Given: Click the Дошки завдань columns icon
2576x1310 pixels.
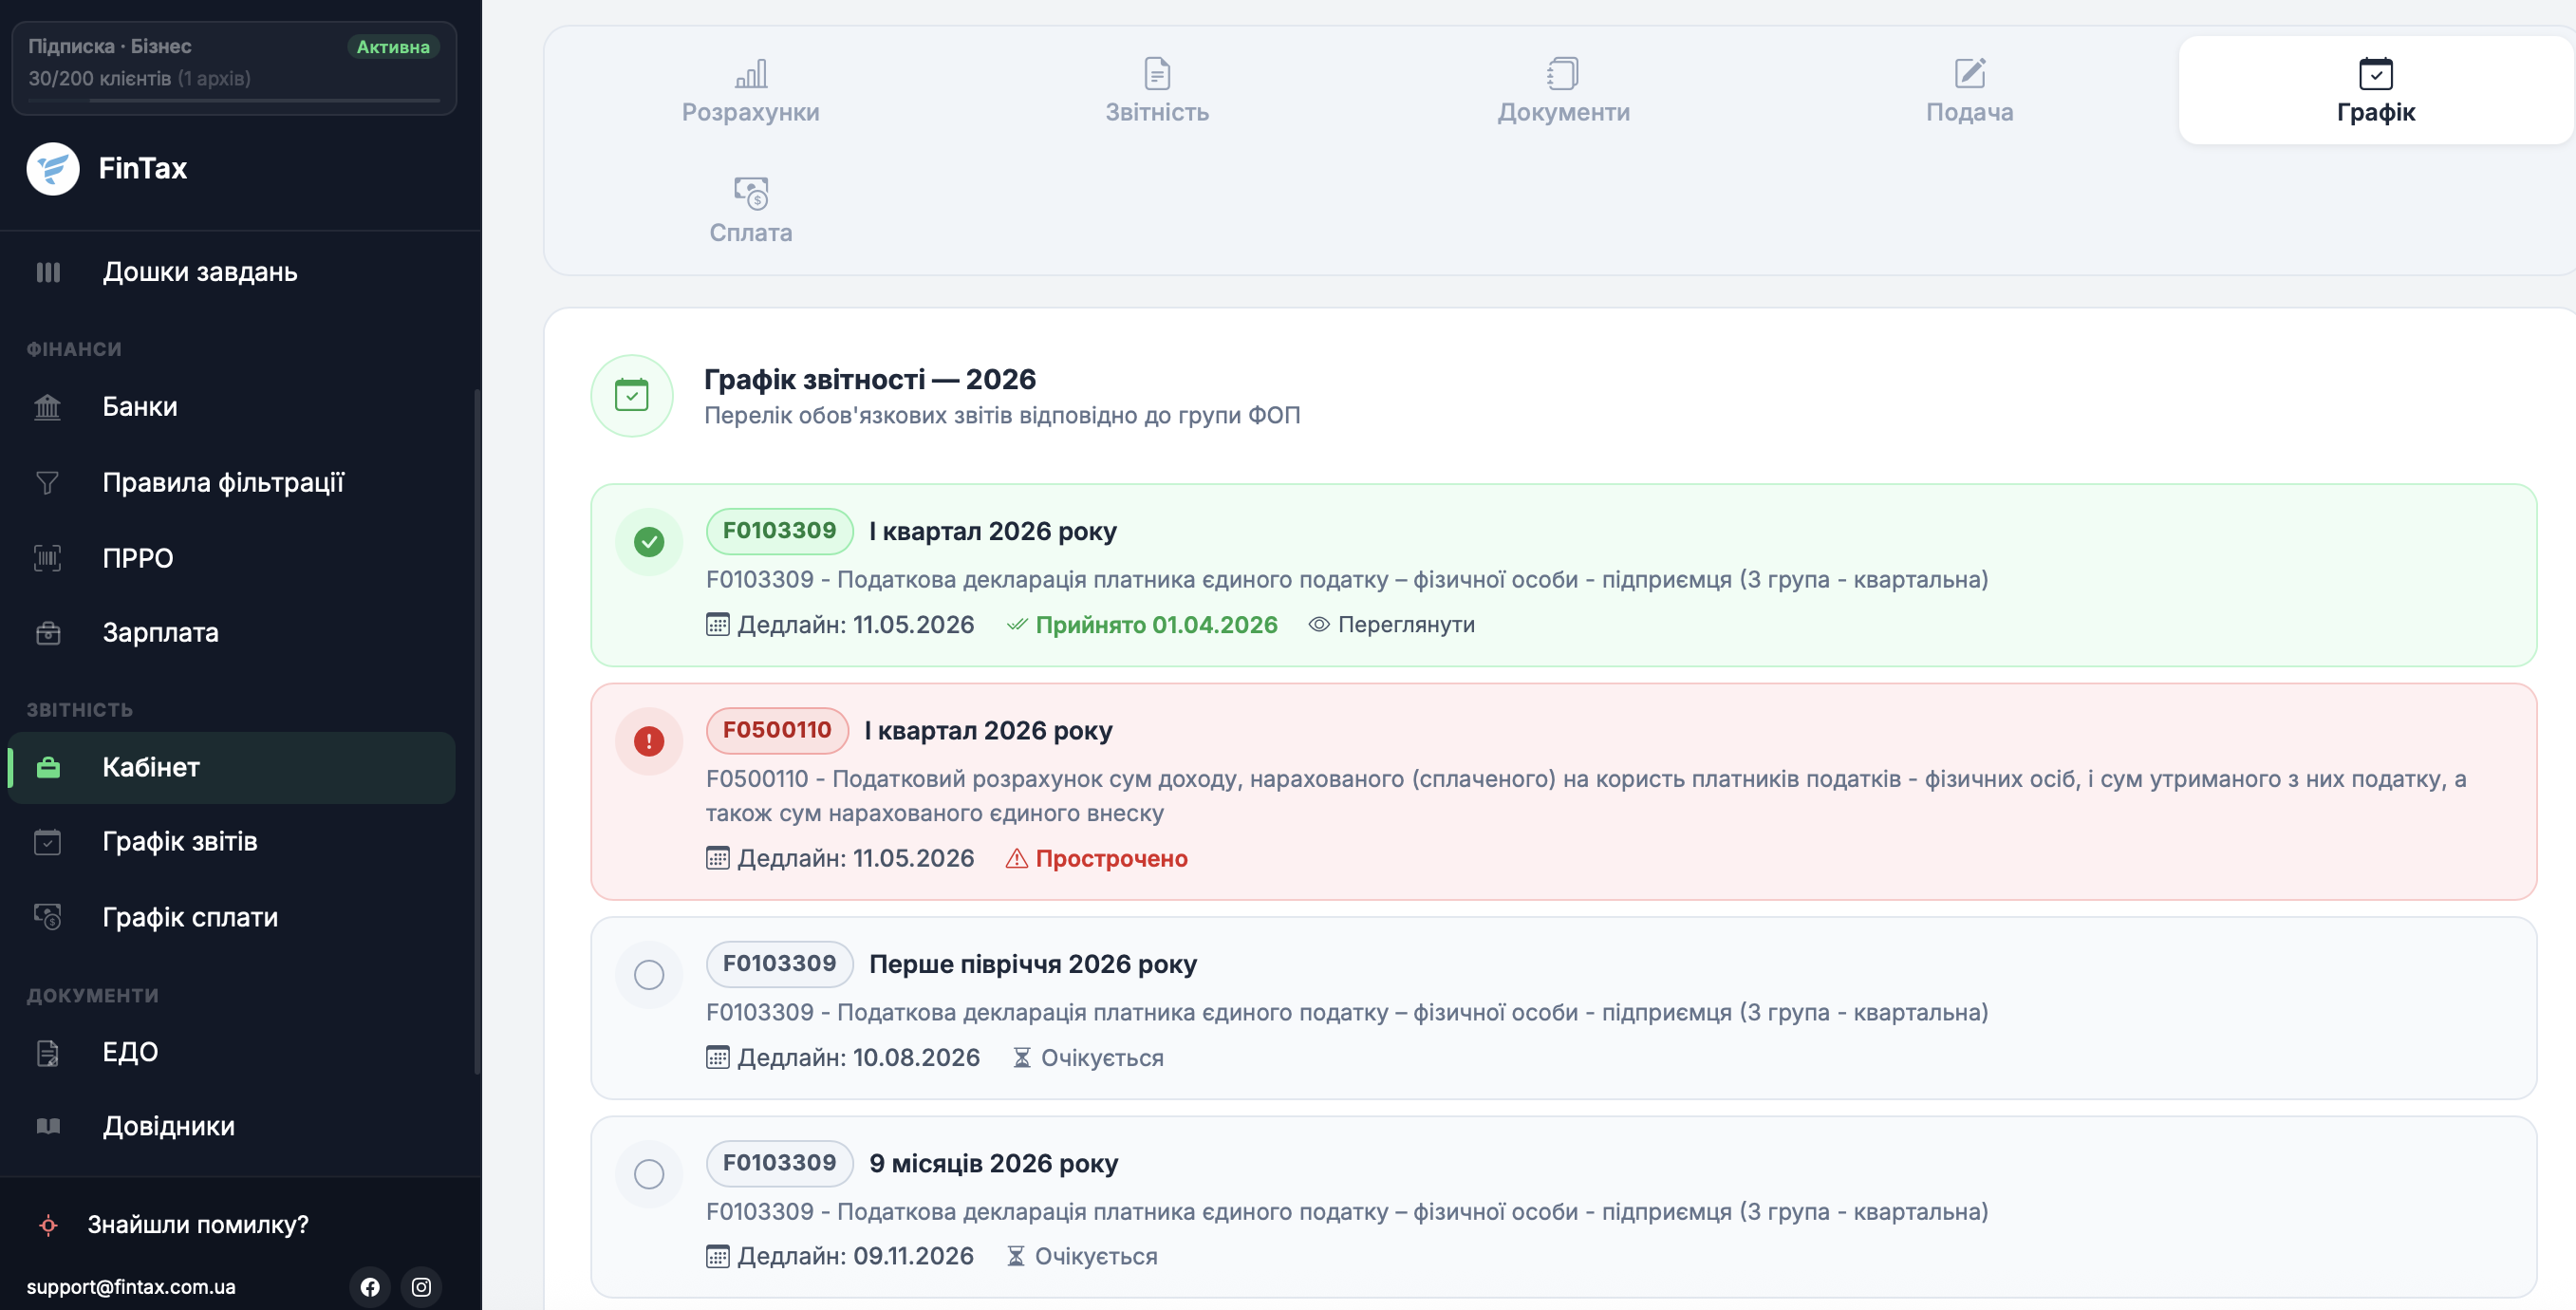Looking at the screenshot, I should 48,272.
